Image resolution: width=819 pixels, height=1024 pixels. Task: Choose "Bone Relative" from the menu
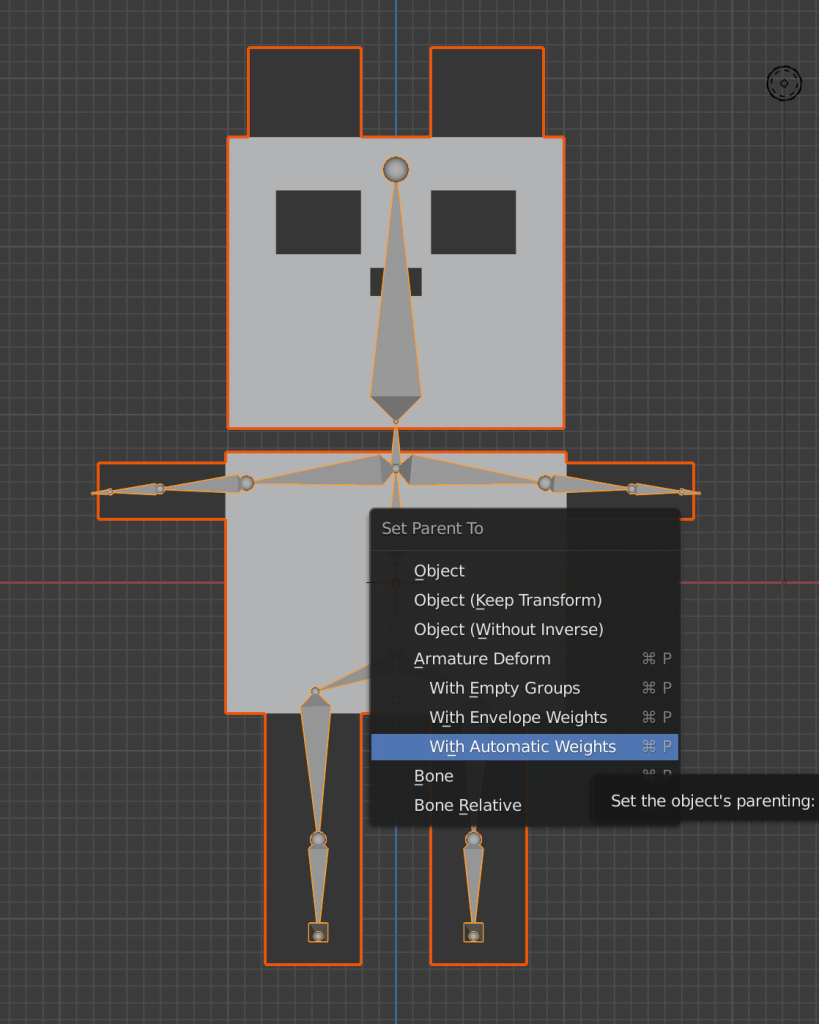click(467, 804)
